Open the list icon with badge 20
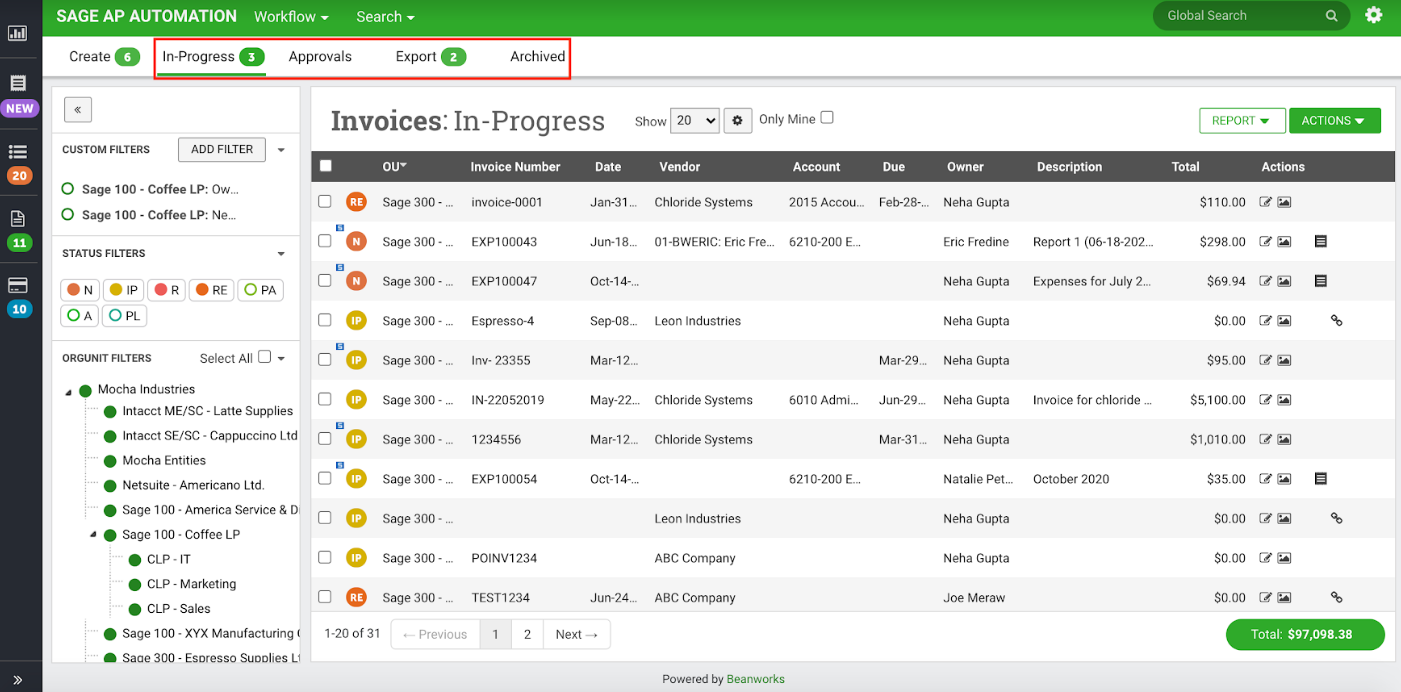Image resolution: width=1401 pixels, height=692 pixels. pyautogui.click(x=18, y=152)
